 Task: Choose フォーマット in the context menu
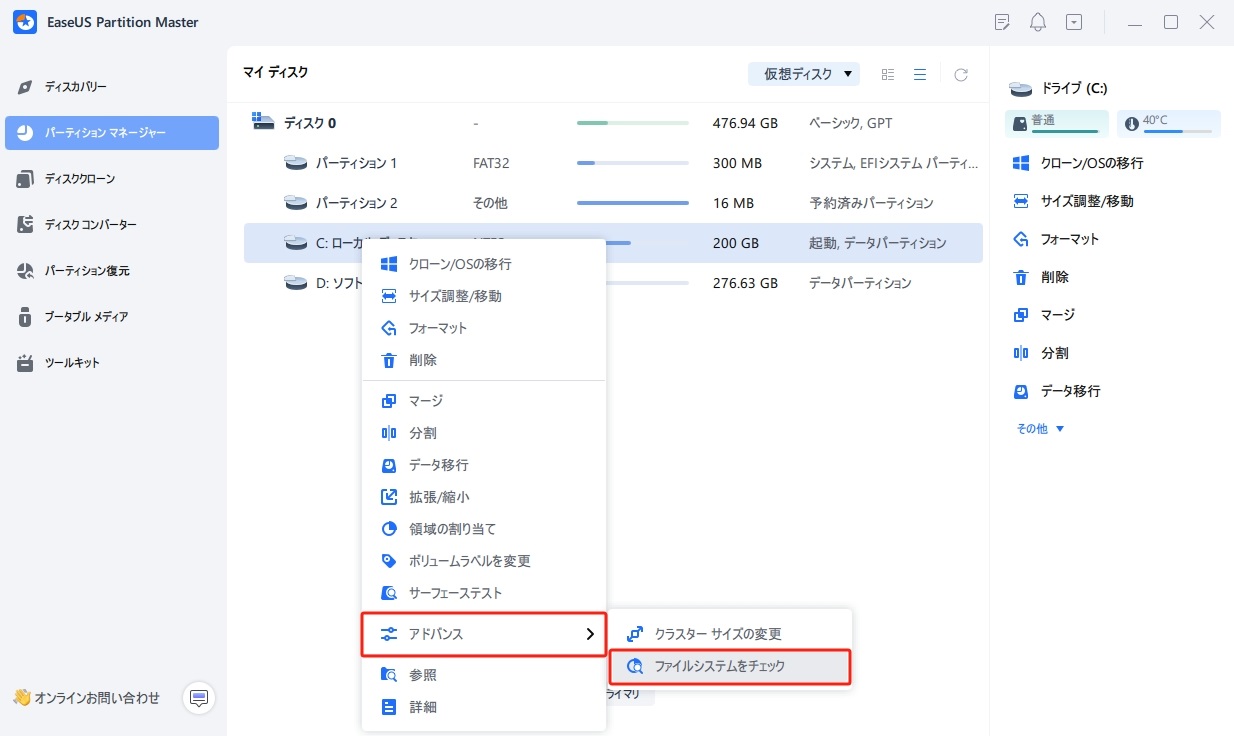click(484, 328)
